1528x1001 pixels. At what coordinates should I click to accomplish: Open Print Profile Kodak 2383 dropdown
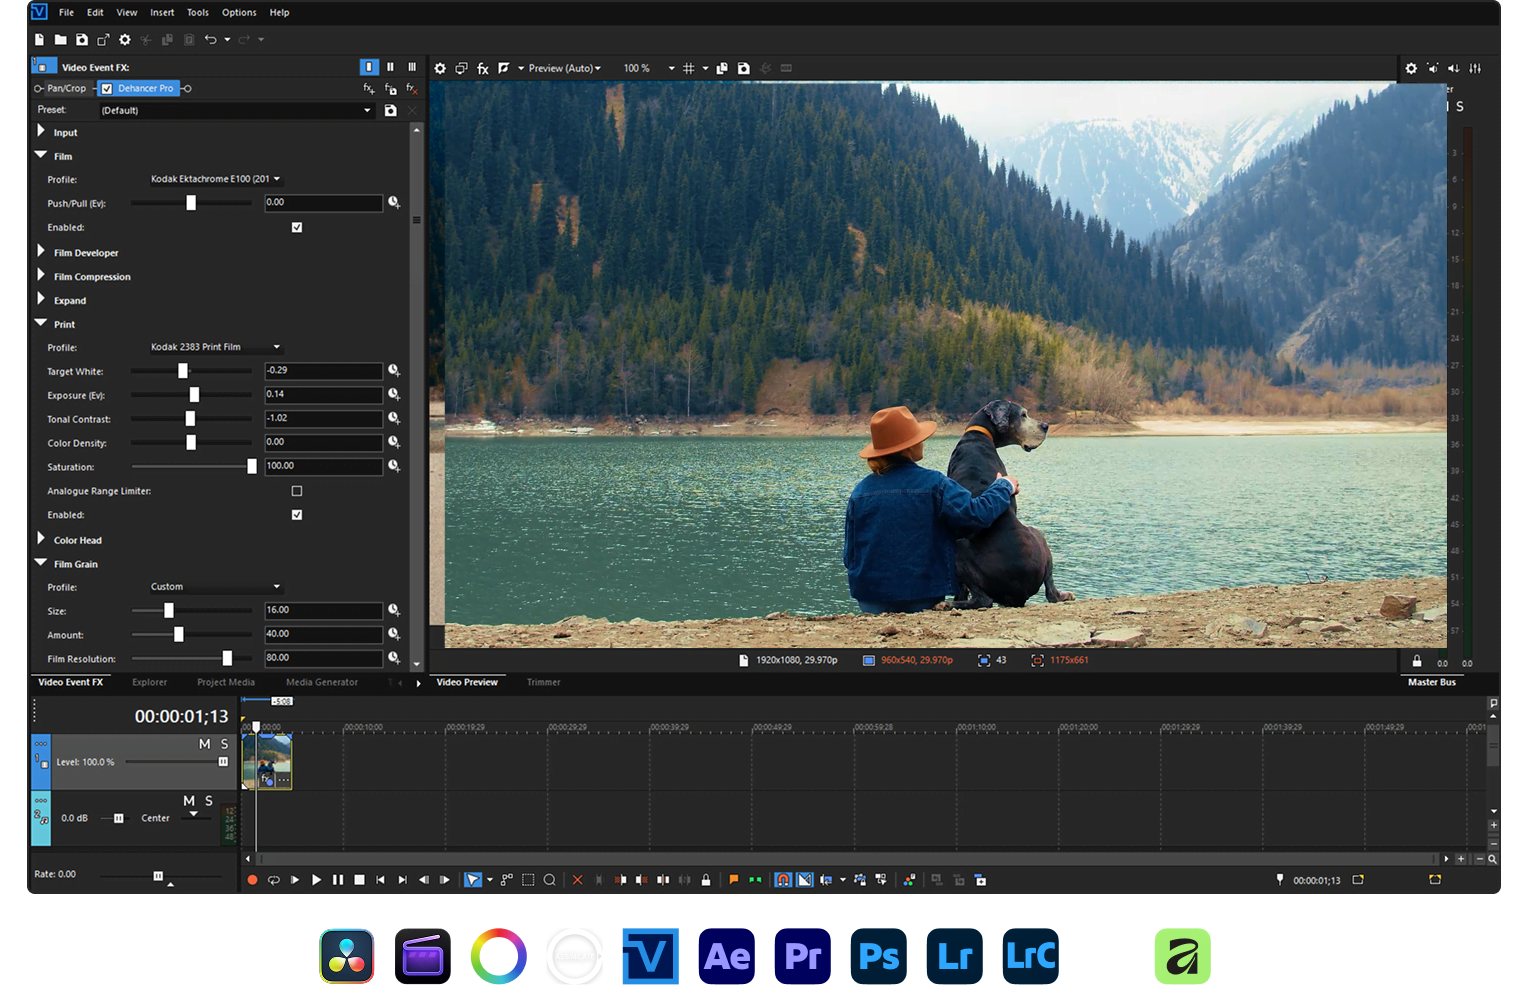(x=216, y=347)
